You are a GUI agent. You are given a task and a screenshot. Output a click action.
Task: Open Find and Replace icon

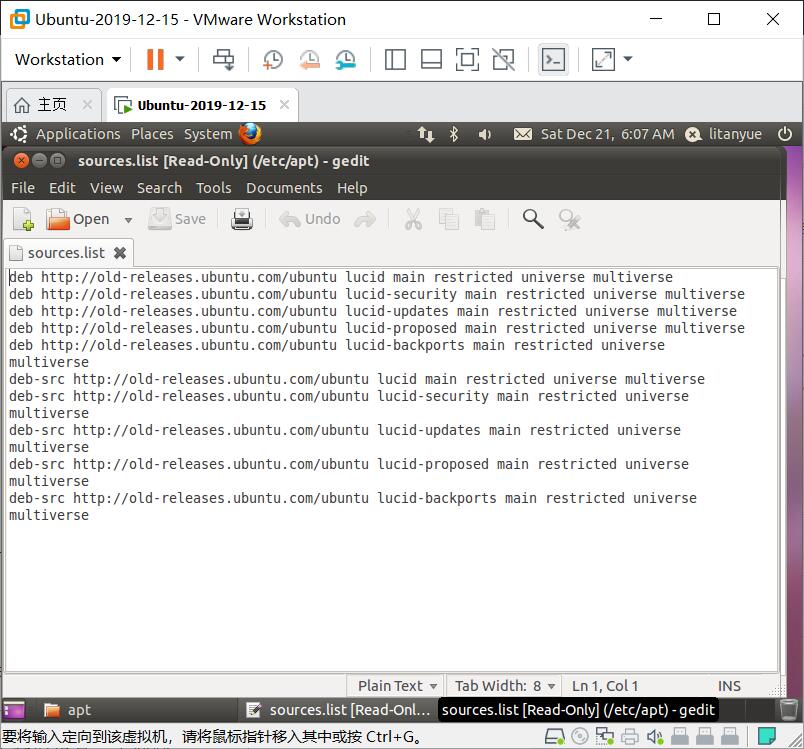pos(570,219)
